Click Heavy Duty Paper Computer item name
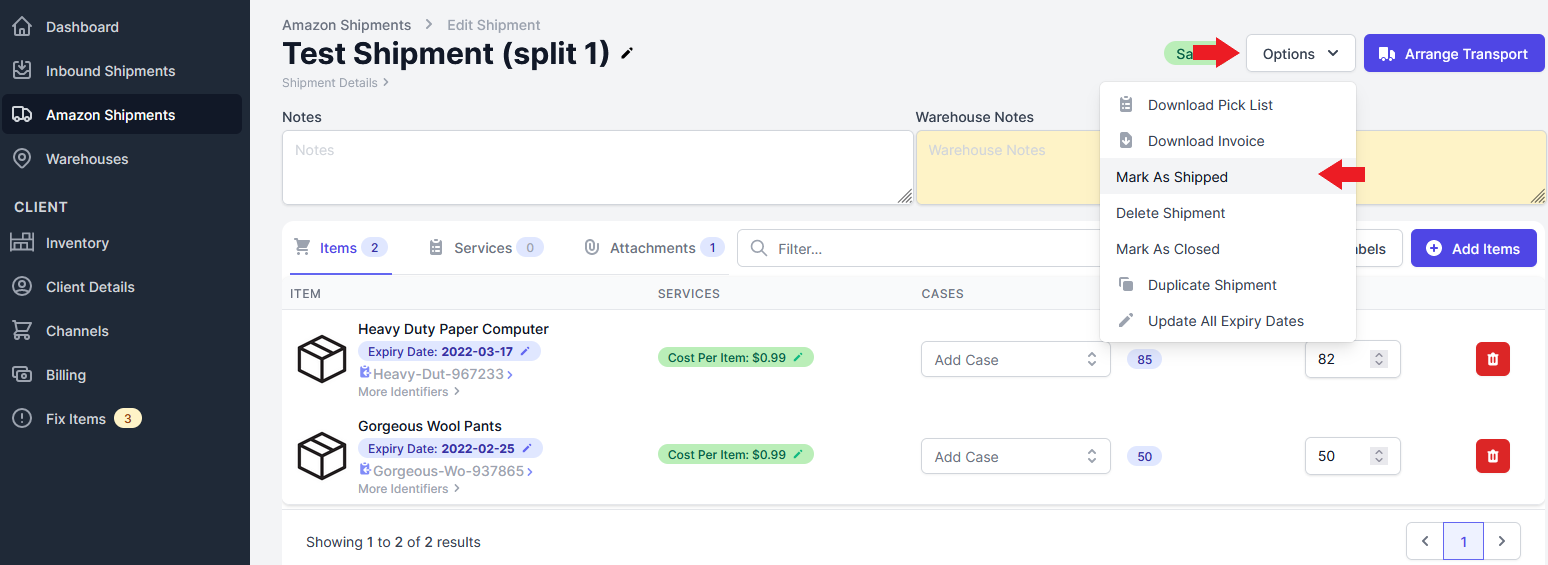Viewport: 1548px width, 565px height. click(x=453, y=329)
